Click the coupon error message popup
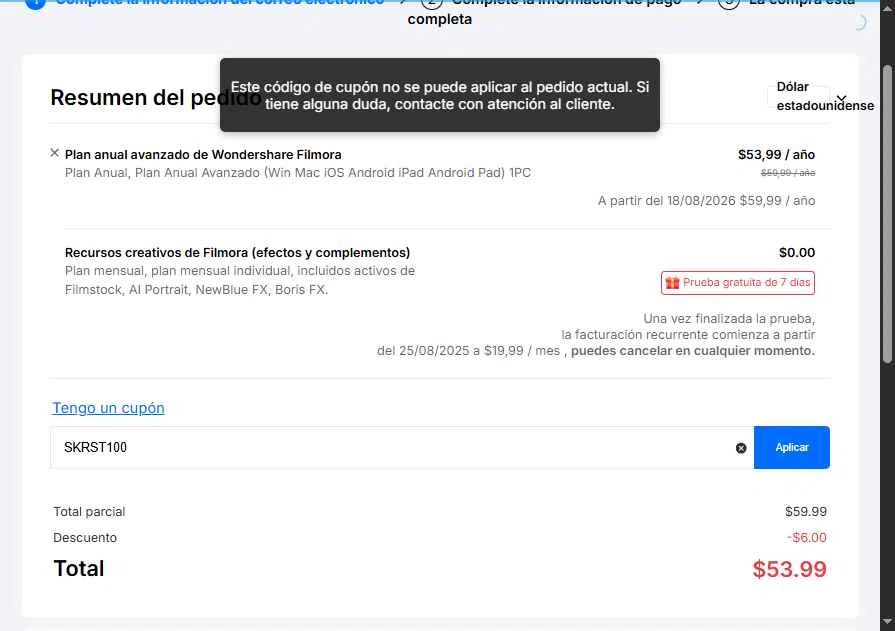895x631 pixels. pos(440,95)
